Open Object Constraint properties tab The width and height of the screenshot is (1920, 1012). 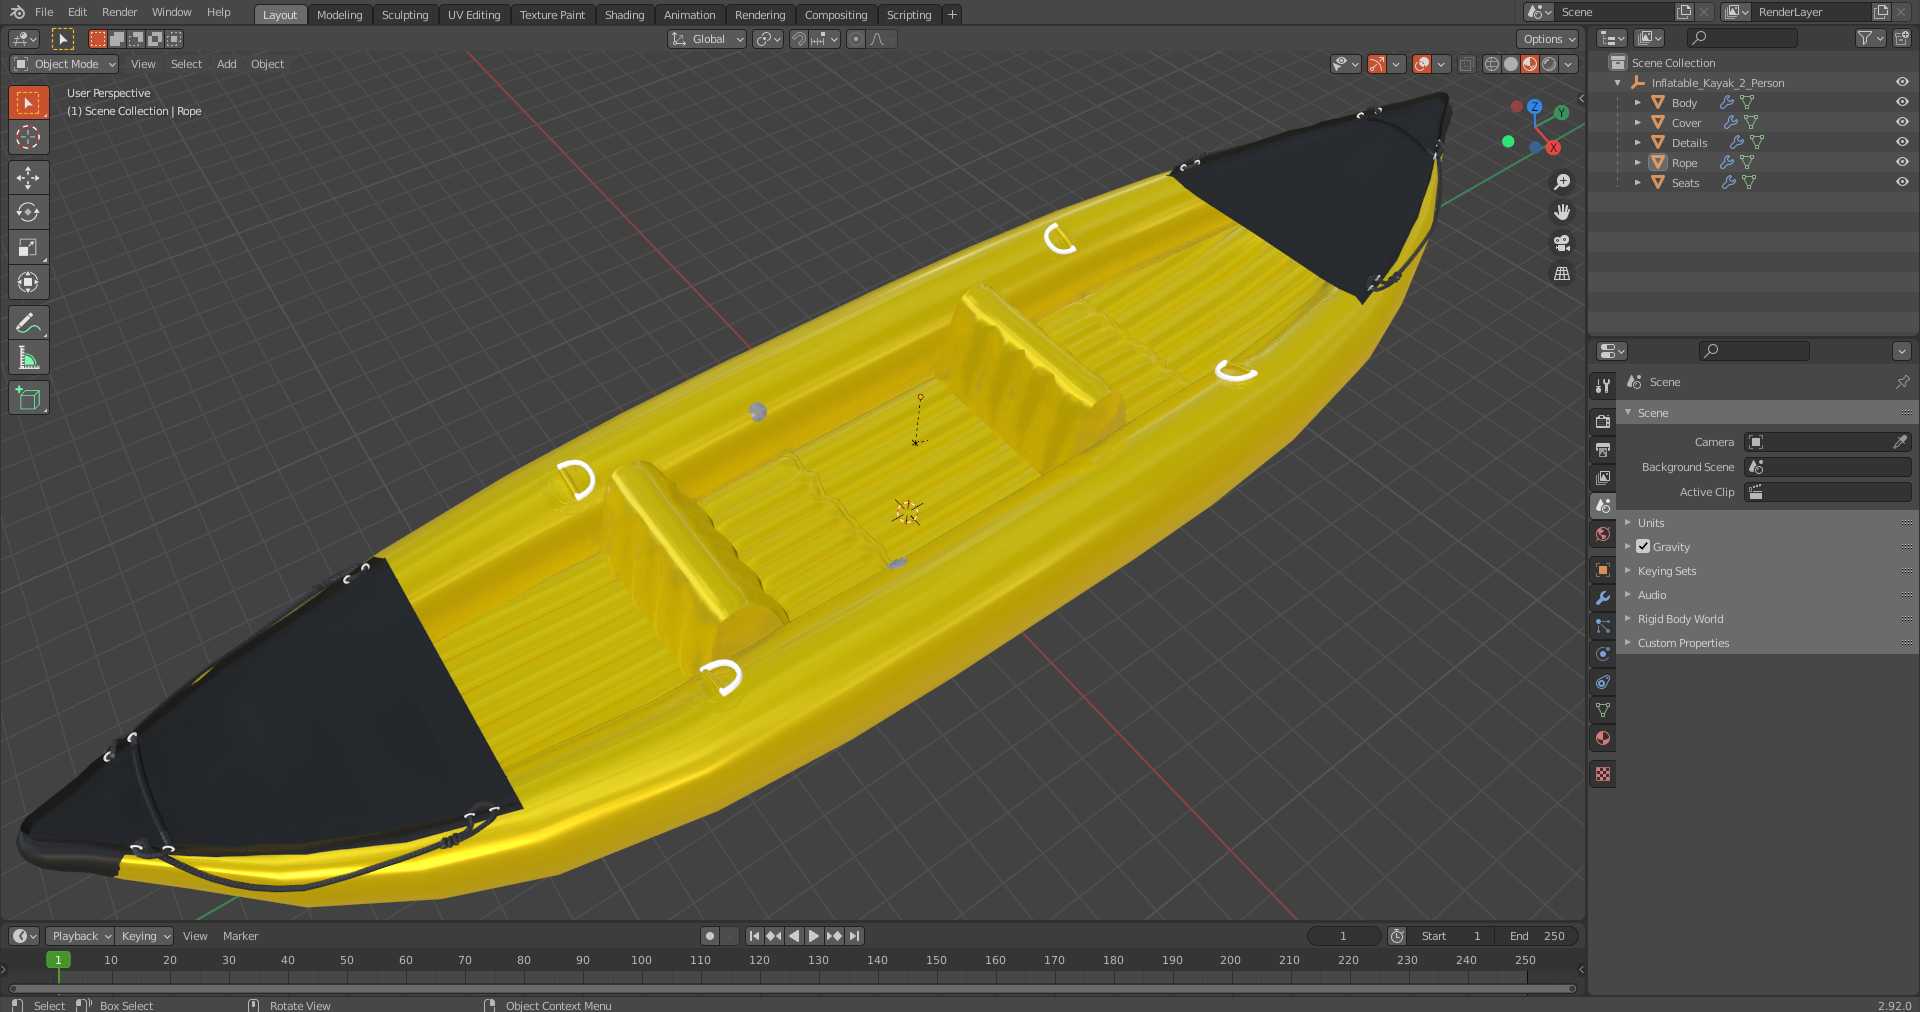click(1603, 682)
